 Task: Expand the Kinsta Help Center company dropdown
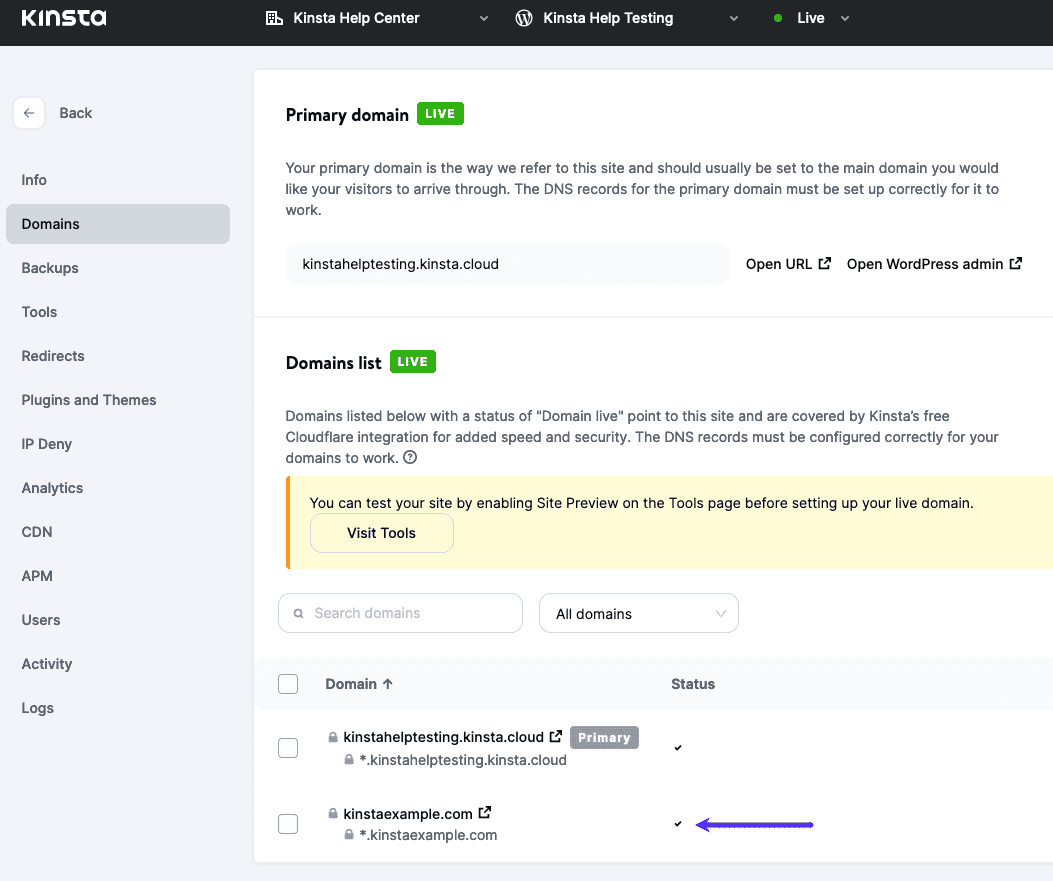coord(484,17)
